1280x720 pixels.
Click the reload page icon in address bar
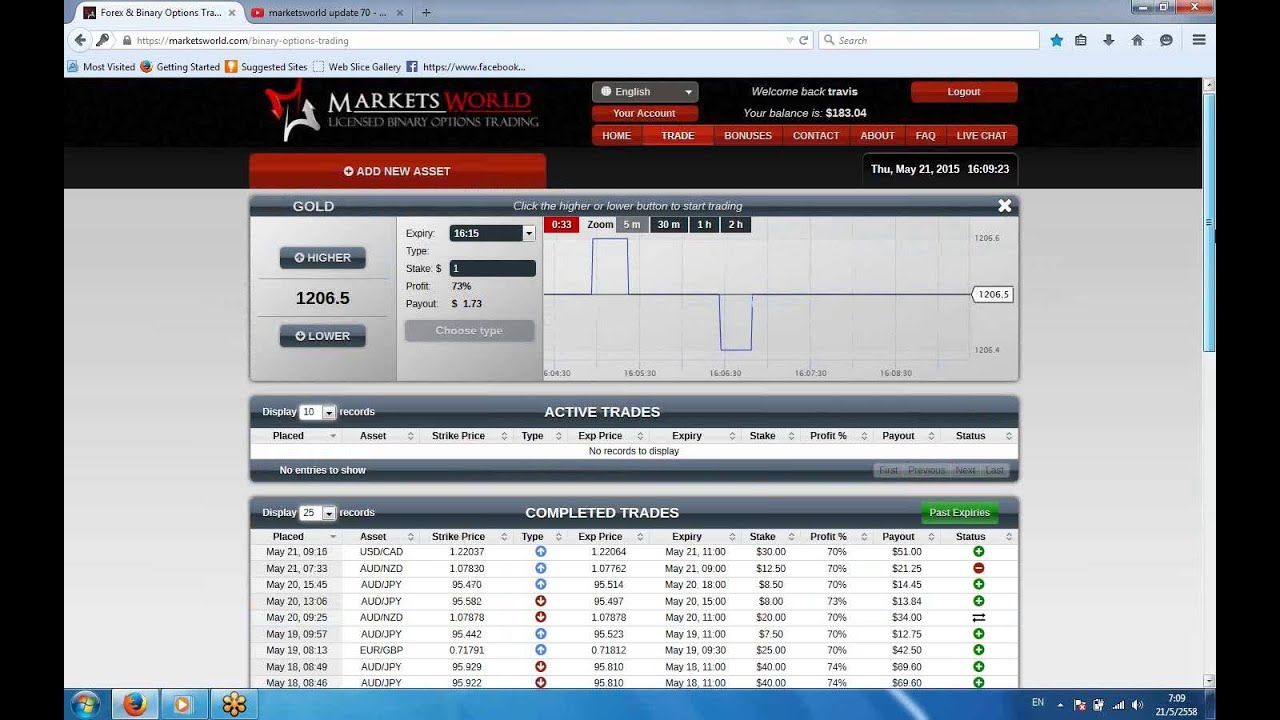click(x=803, y=41)
